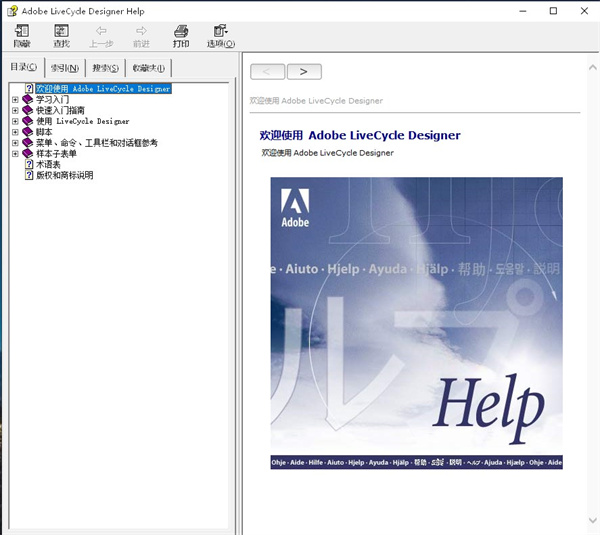The width and height of the screenshot is (600, 535).
Task: Expand the 使用 LiveCycle Designer node
Action: (15, 121)
